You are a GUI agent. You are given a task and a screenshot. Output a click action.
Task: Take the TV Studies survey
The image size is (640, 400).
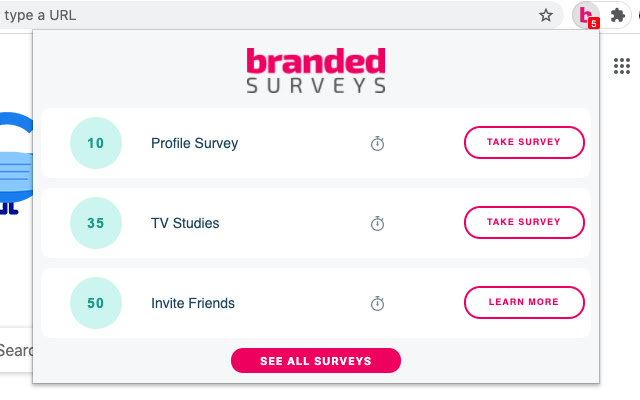coord(524,222)
